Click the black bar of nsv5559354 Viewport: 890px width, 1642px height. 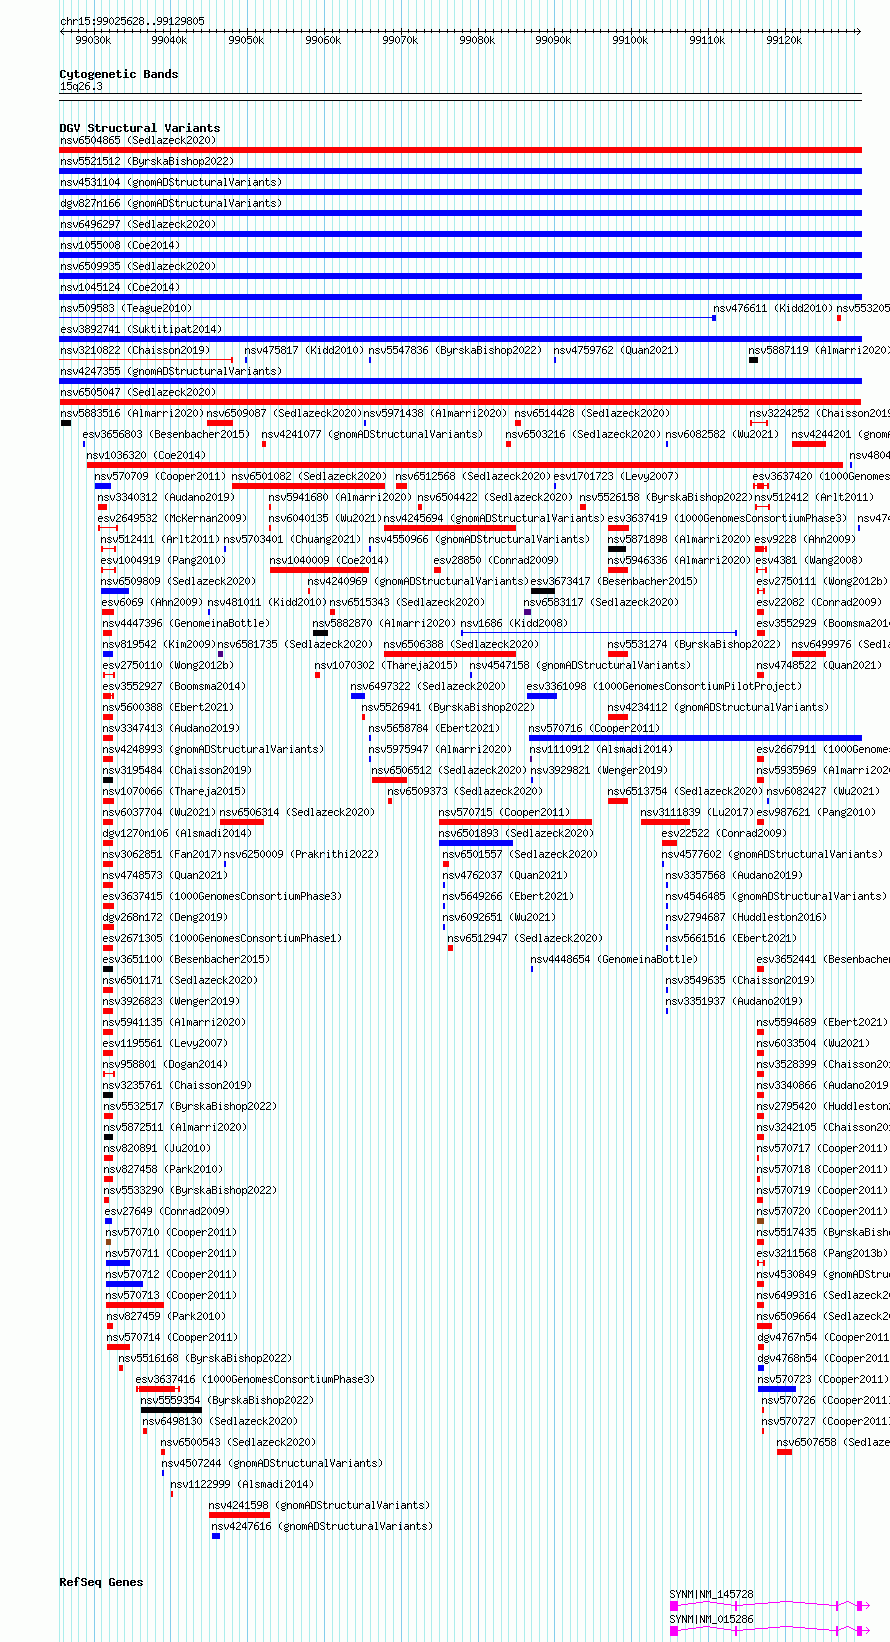point(171,1410)
